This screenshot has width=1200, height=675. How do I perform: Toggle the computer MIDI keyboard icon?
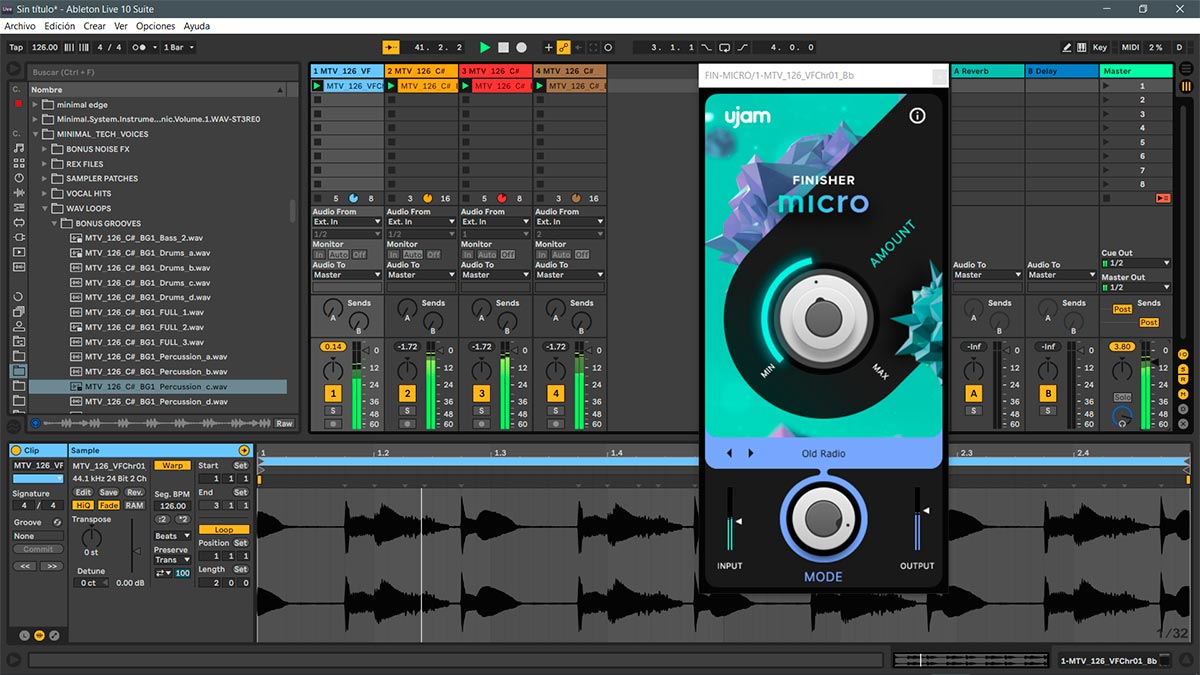1082,47
